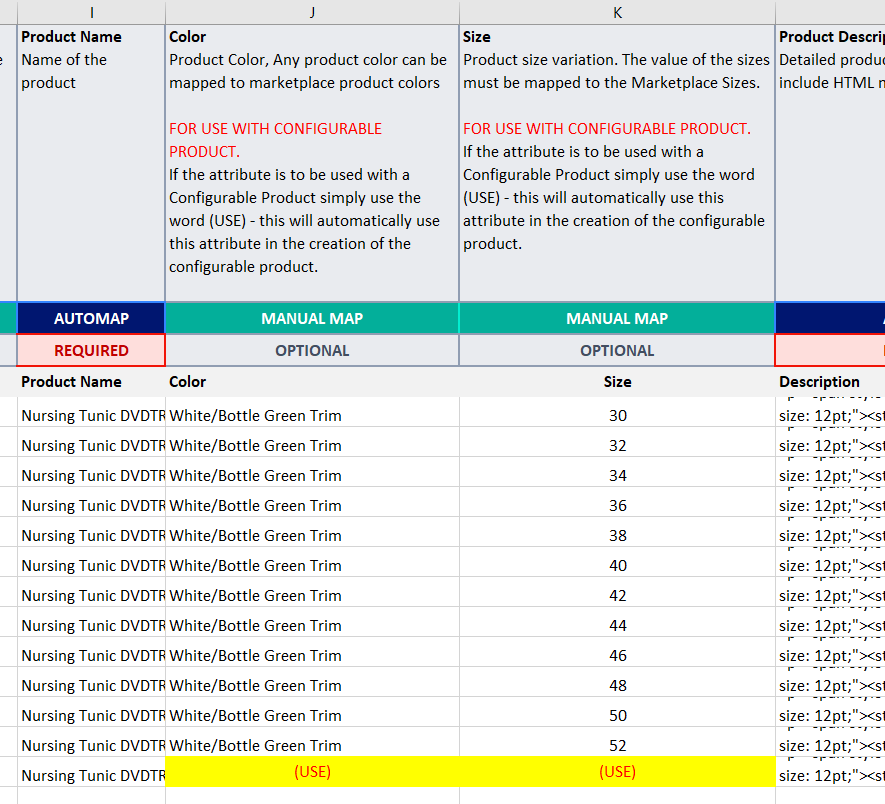Select OPTIONAL cell in the Color column
Image resolution: width=885 pixels, height=804 pixels.
click(312, 351)
